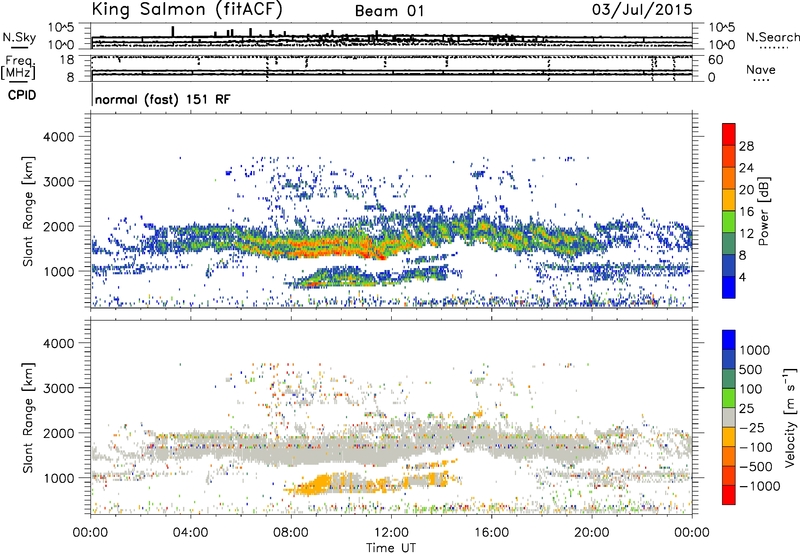This screenshot has height=554, width=800.
Task: Click 'Slant Range [km]' label of power panel
Action: (x=28, y=211)
